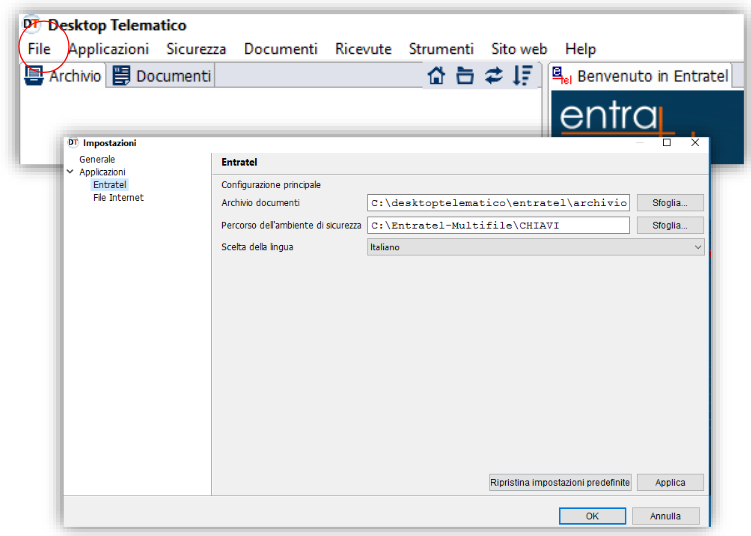Open the Sito web menu

(519, 49)
